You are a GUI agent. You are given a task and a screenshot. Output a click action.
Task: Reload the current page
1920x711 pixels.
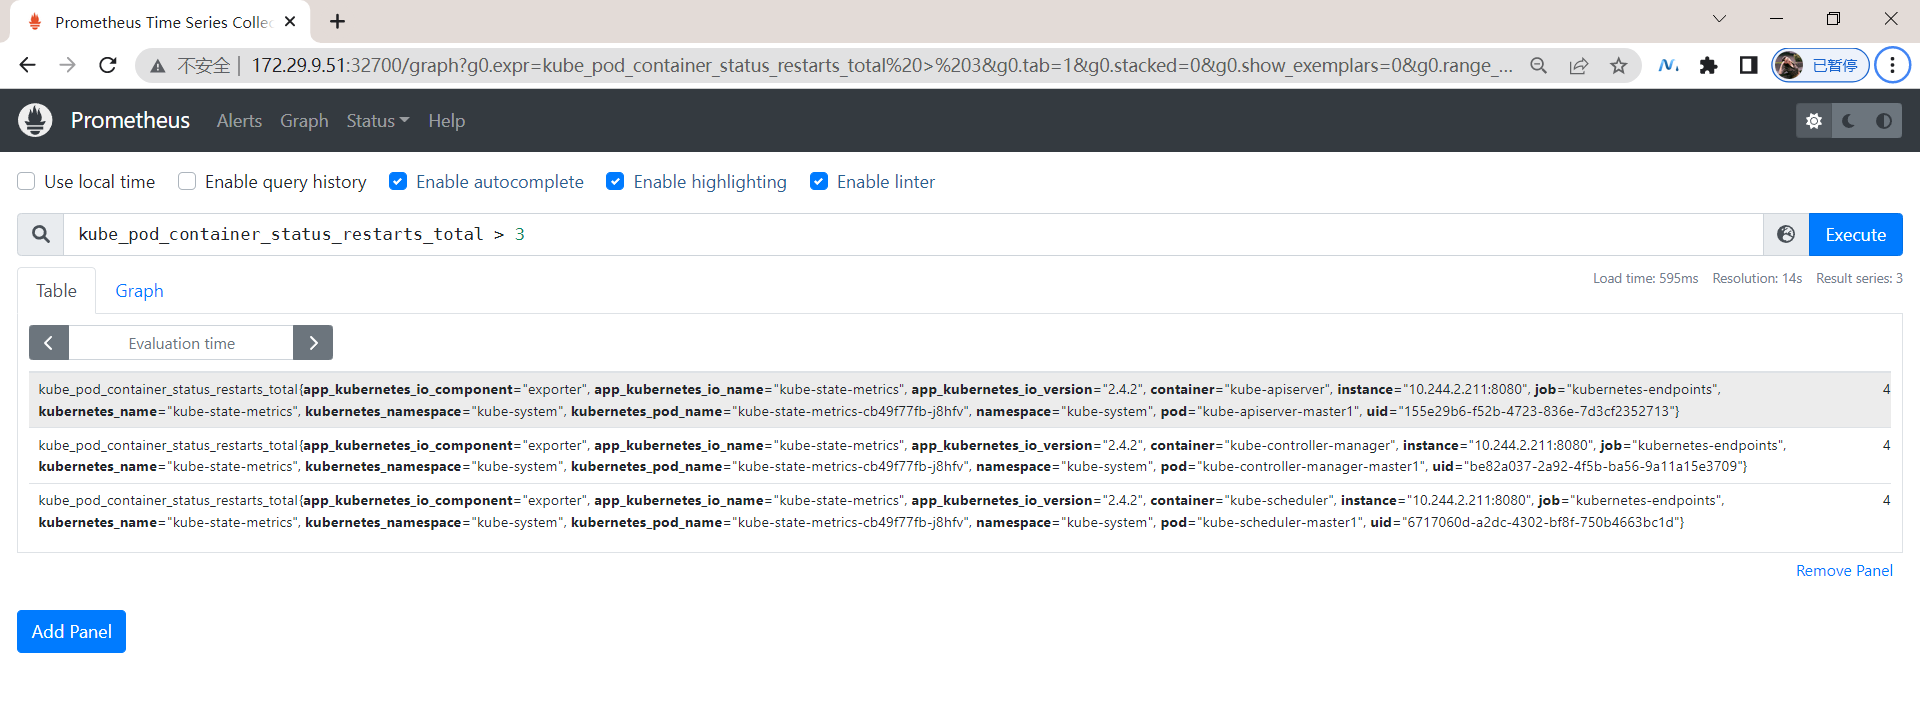[107, 65]
